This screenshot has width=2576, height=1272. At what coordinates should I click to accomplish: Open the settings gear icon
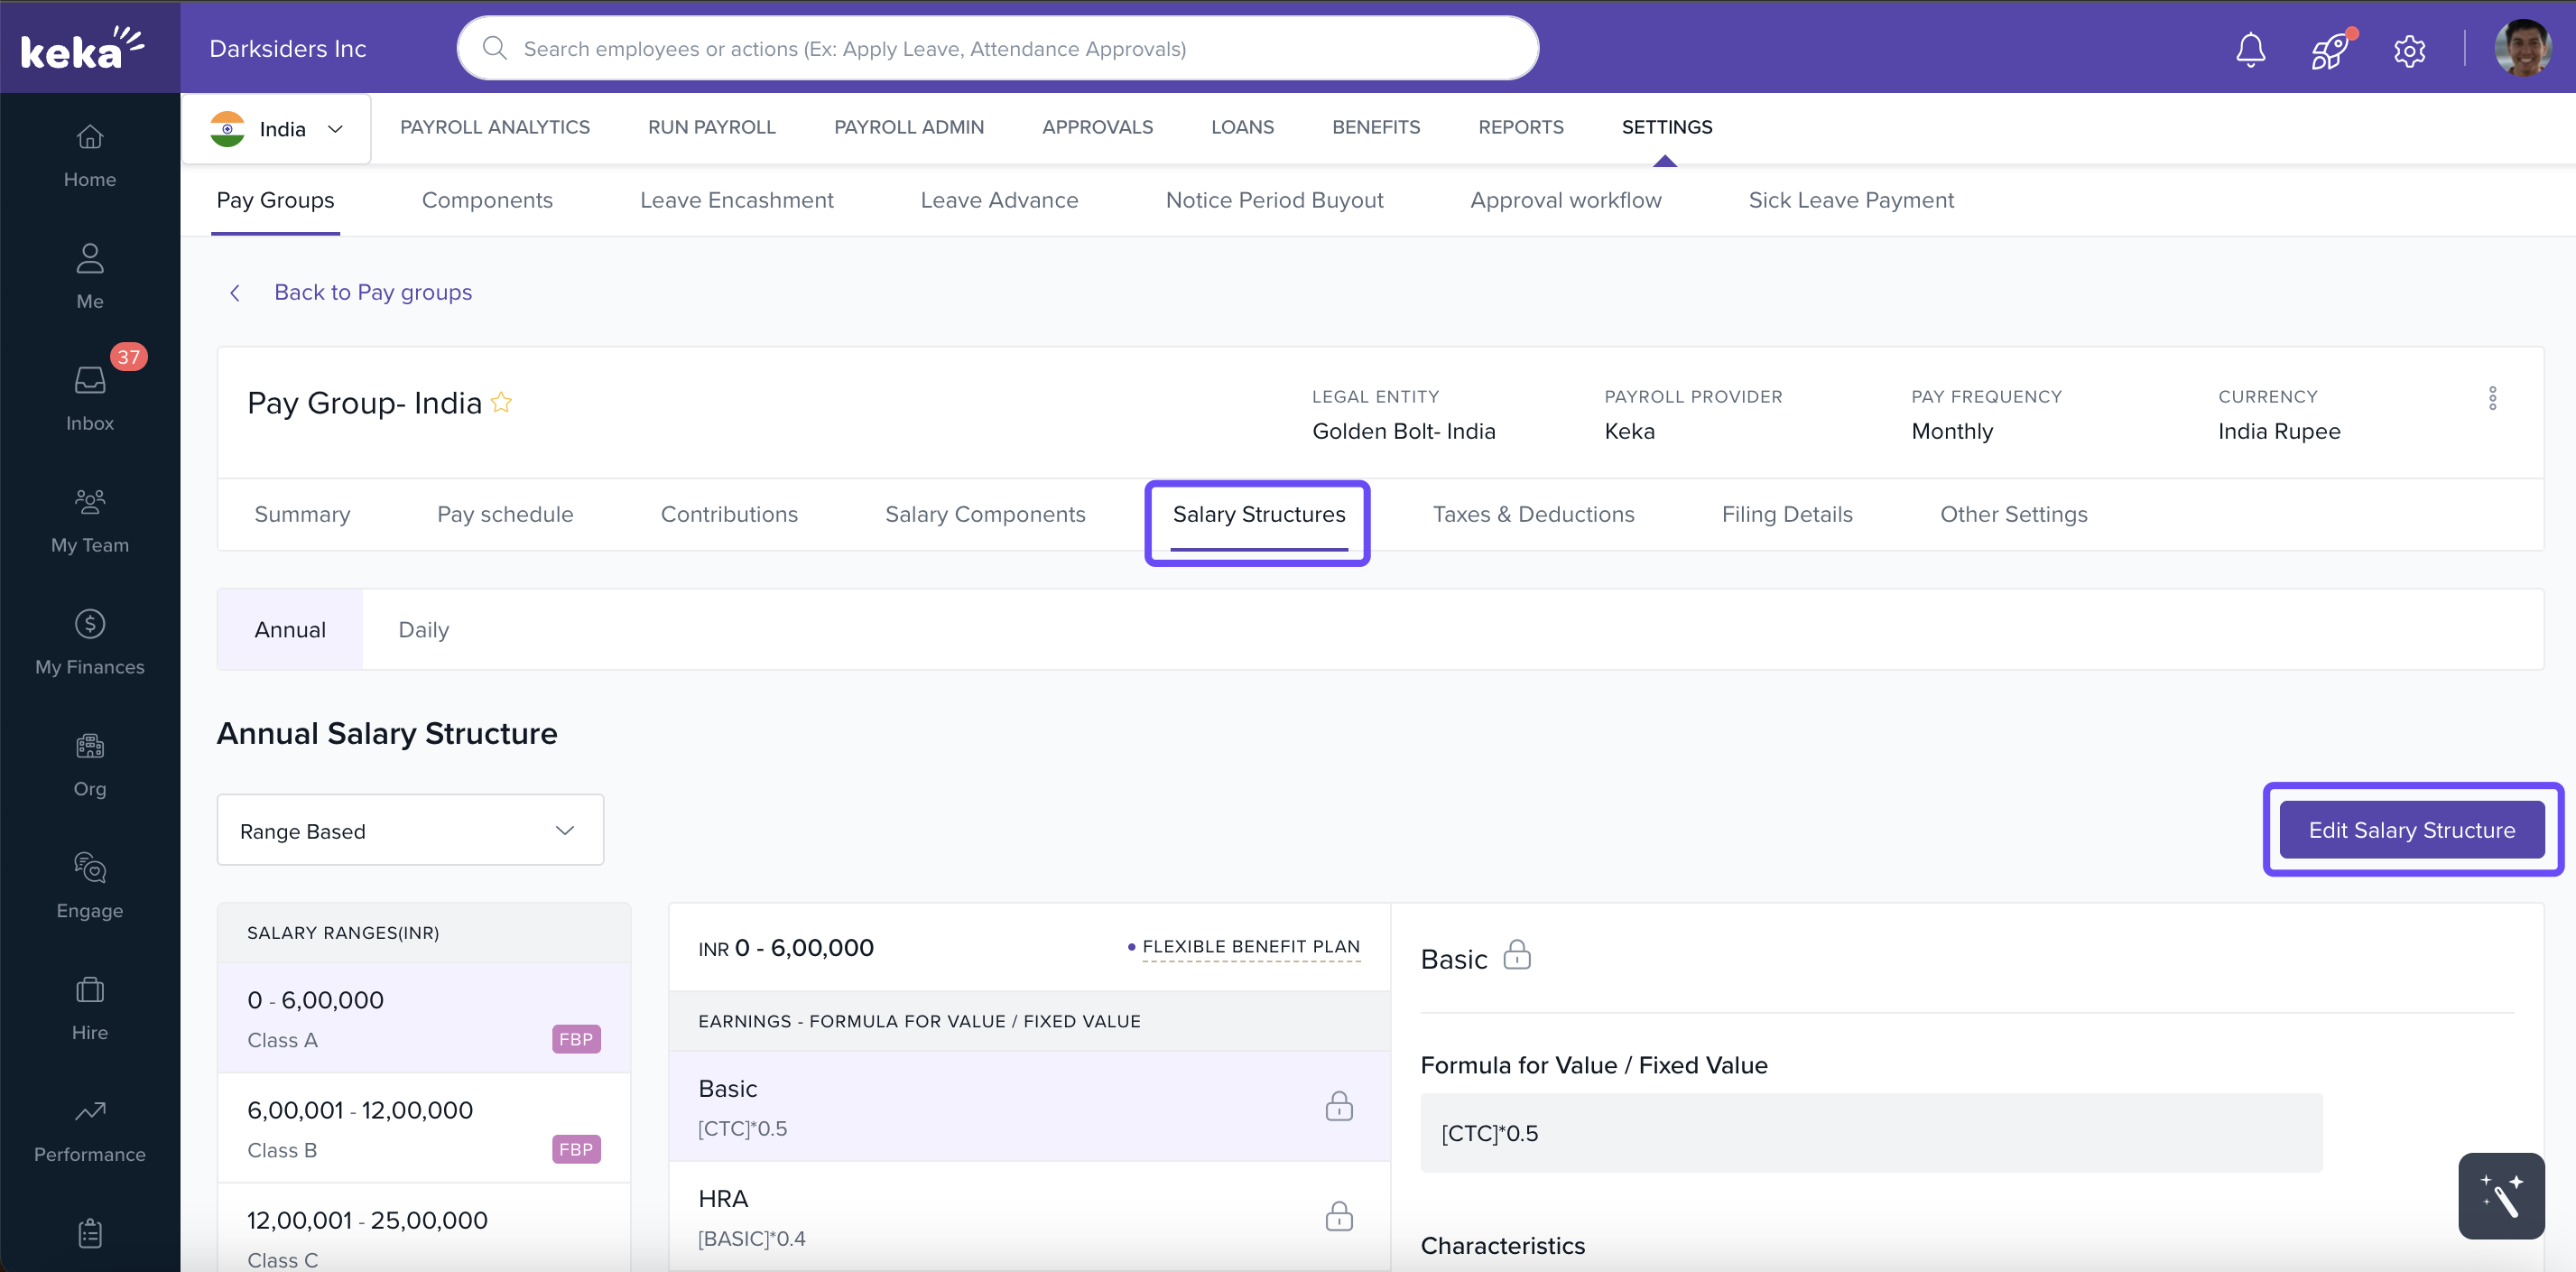pyautogui.click(x=2409, y=49)
